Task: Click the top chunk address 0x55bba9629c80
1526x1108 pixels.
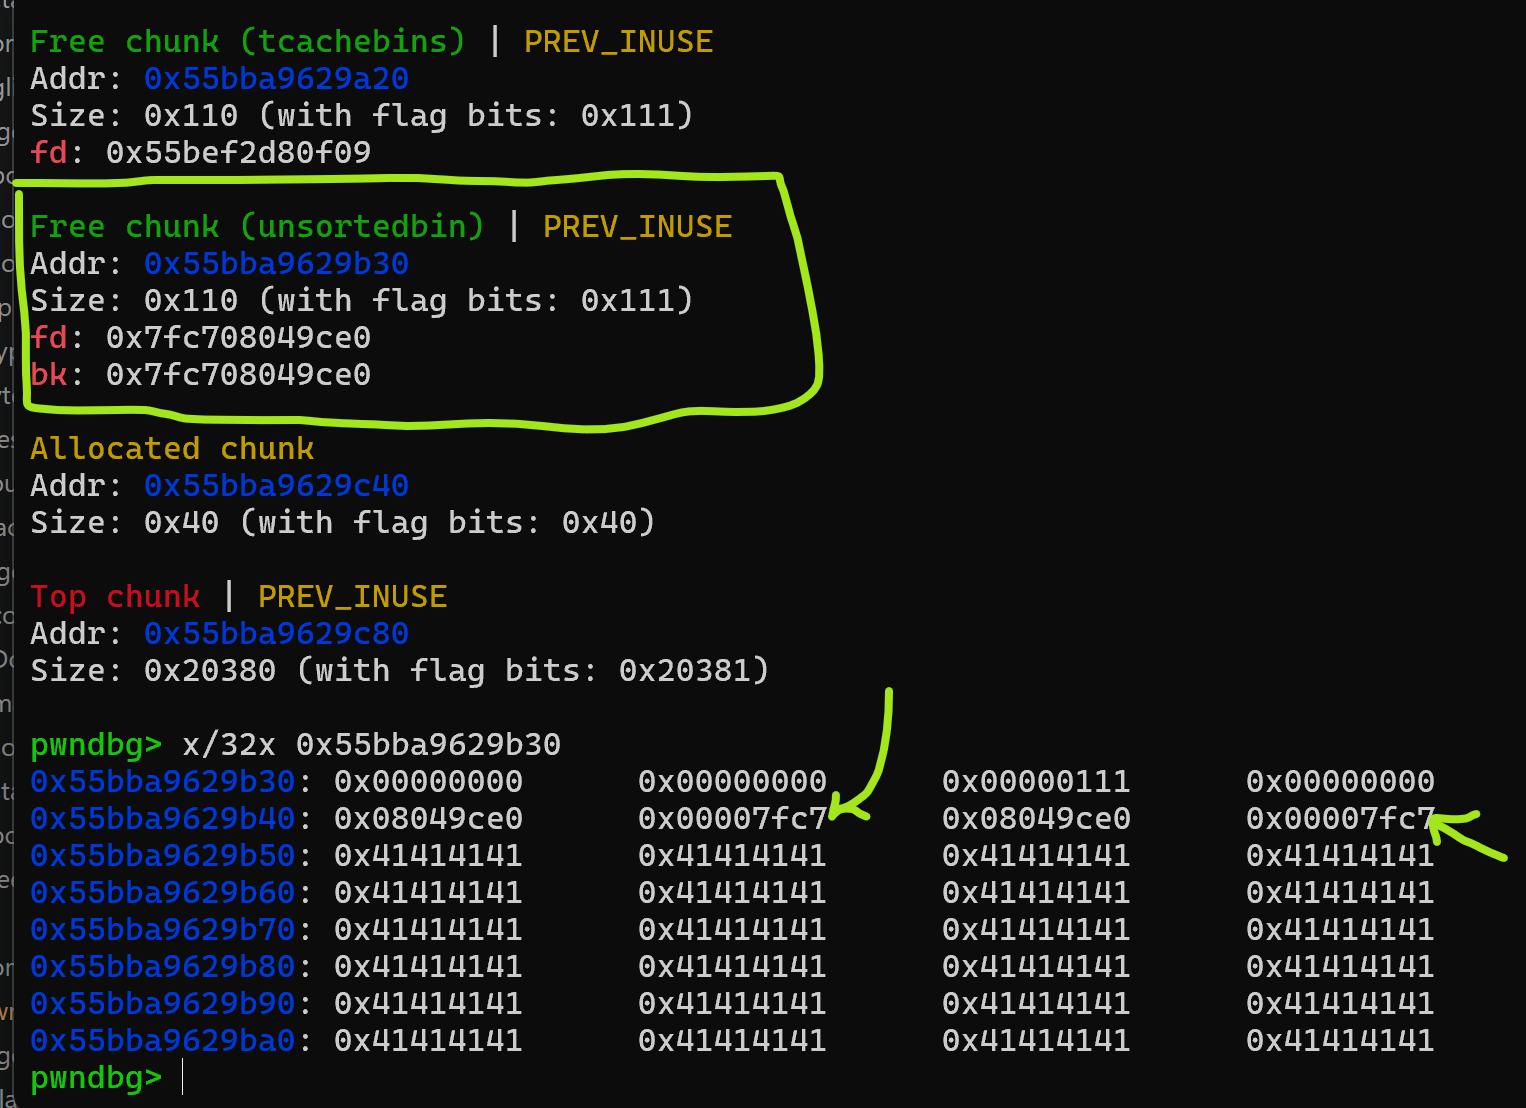Action: point(276,634)
